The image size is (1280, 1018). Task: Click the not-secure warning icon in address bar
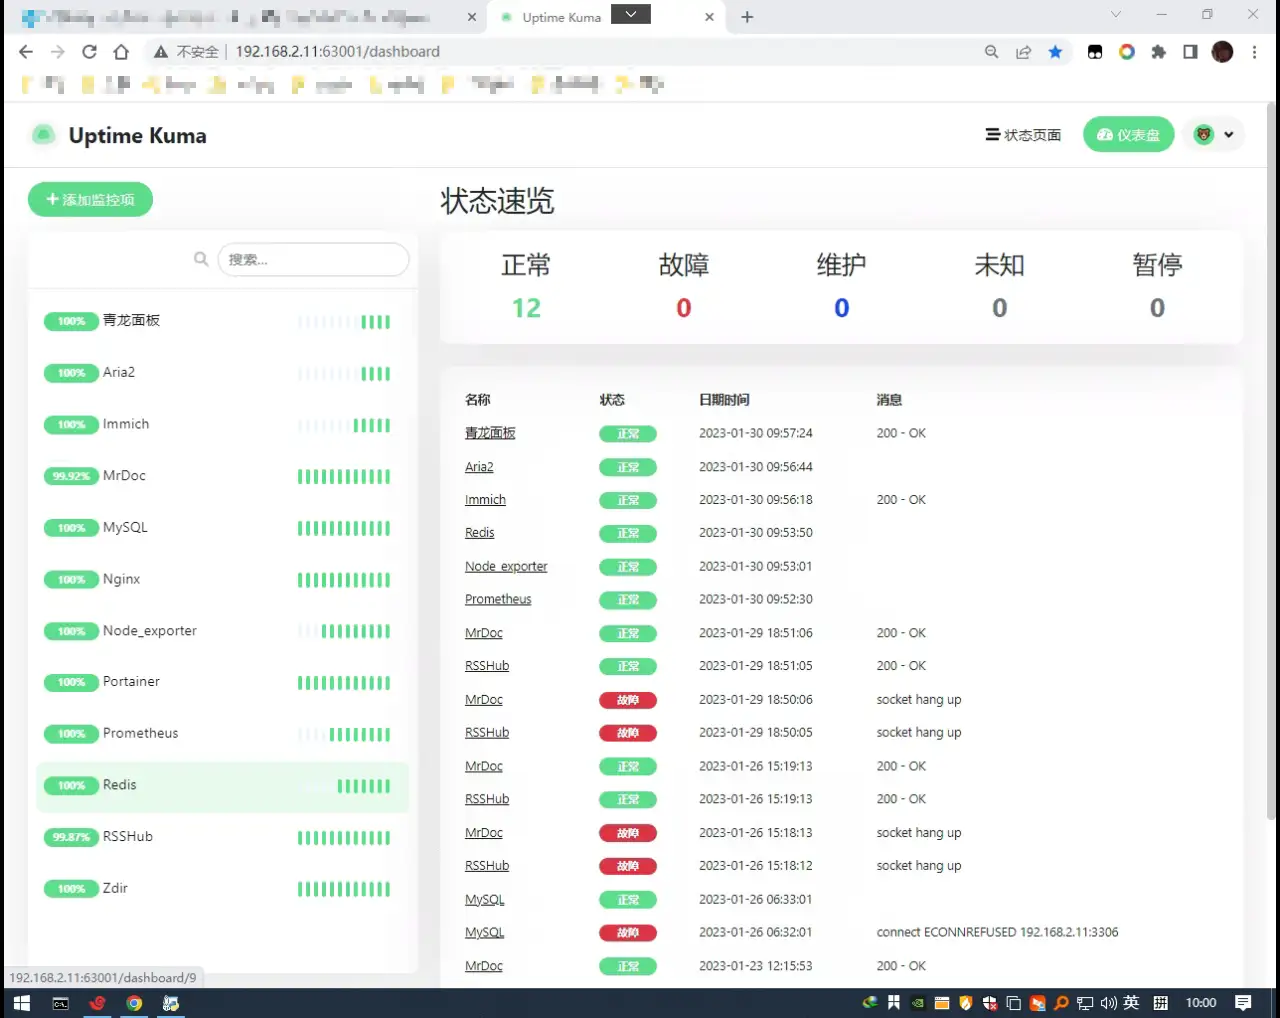coord(160,52)
